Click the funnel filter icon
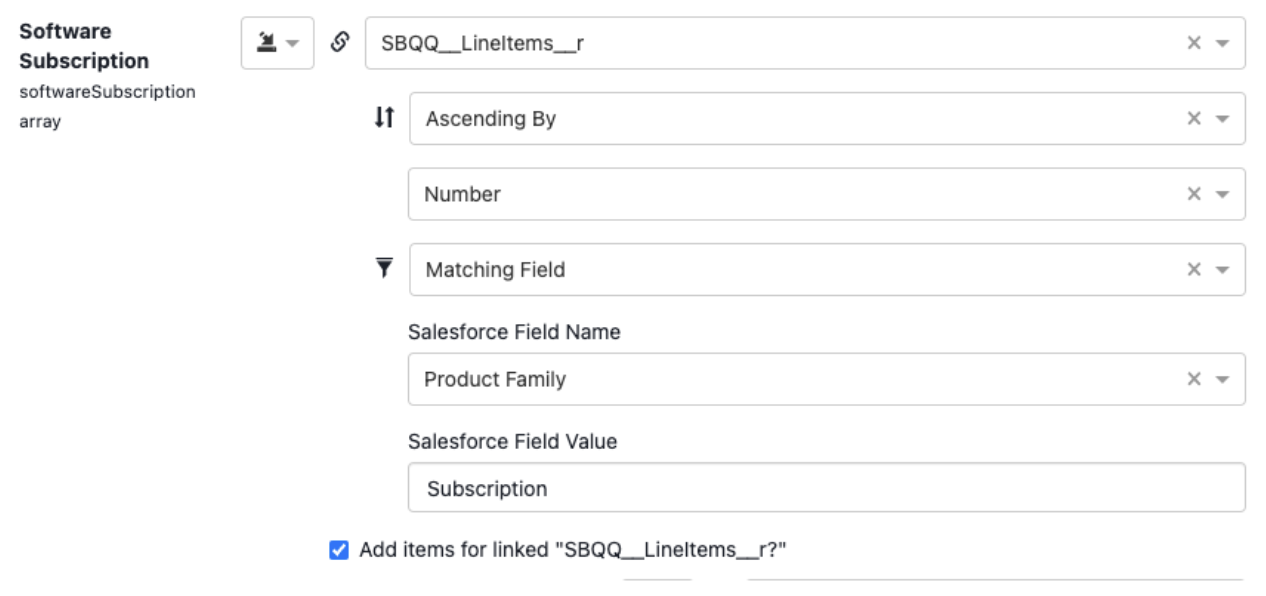 (384, 268)
